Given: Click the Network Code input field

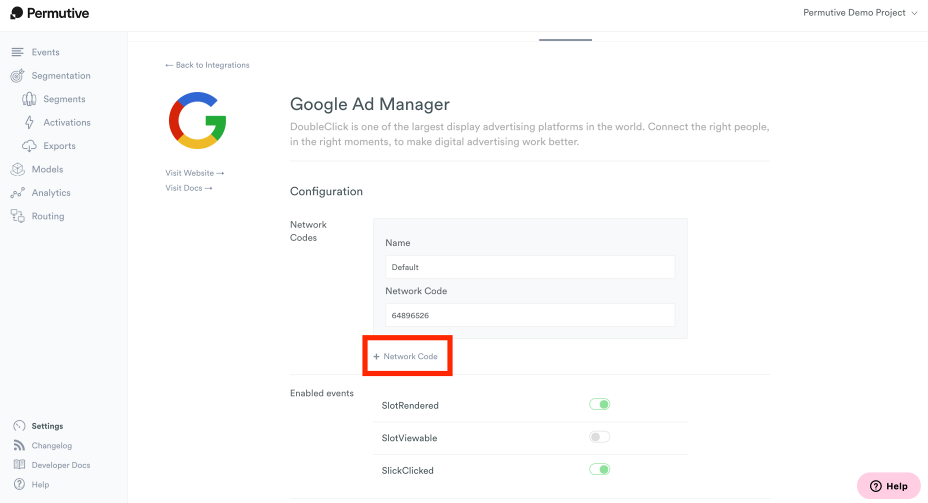Looking at the screenshot, I should pyautogui.click(x=530, y=315).
